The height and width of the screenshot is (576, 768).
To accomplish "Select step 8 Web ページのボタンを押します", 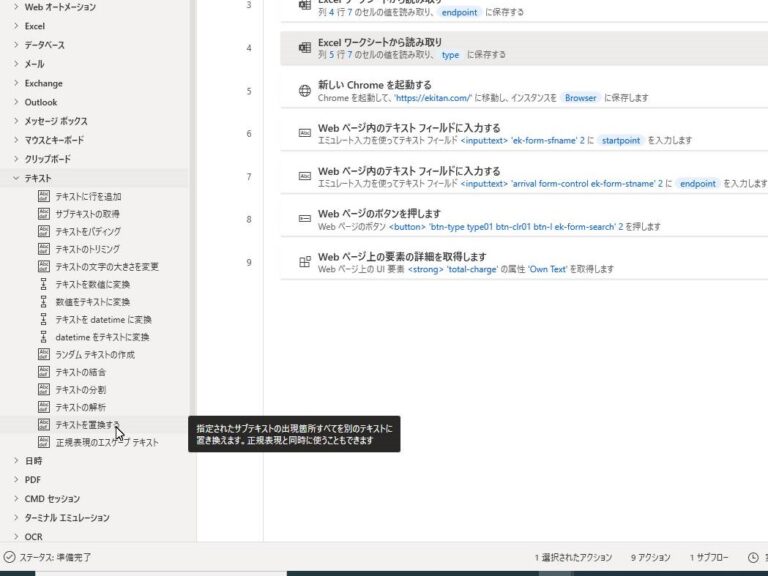I will 524,219.
